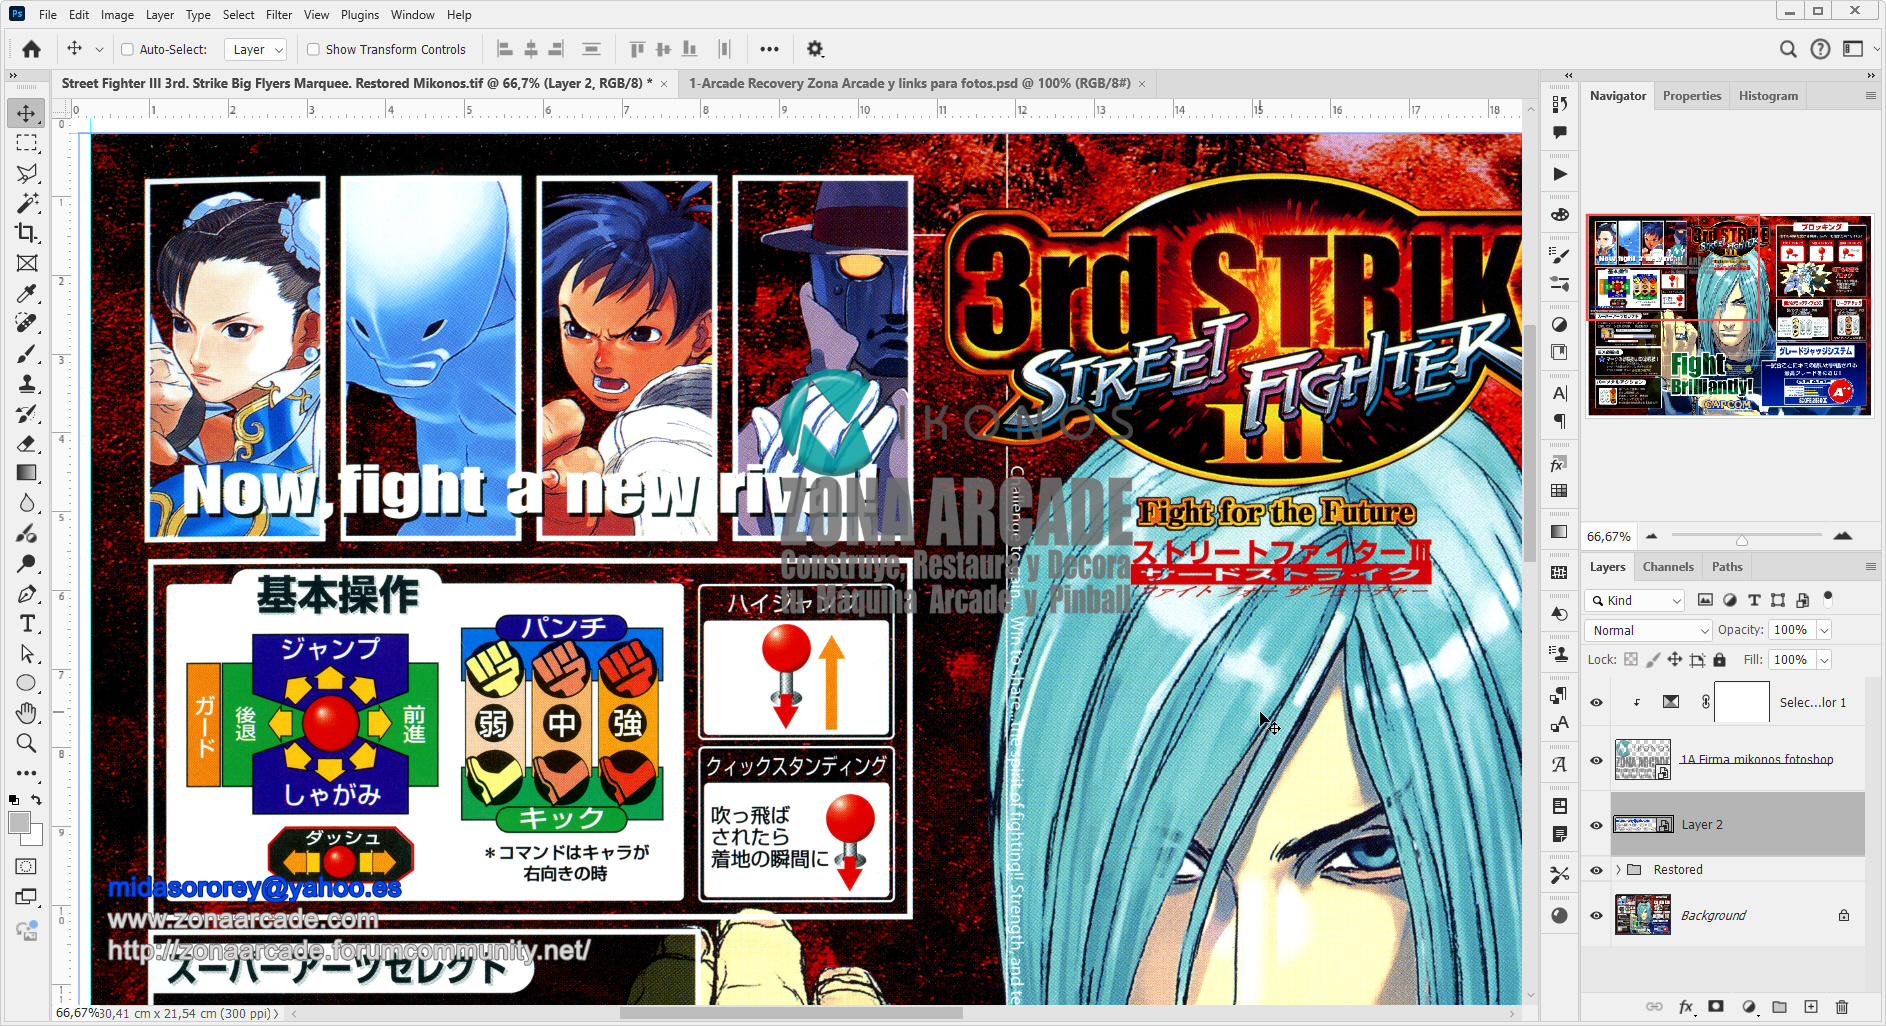Image resolution: width=1886 pixels, height=1026 pixels.
Task: Open the layer filter Kind dropdown
Action: (x=1635, y=600)
